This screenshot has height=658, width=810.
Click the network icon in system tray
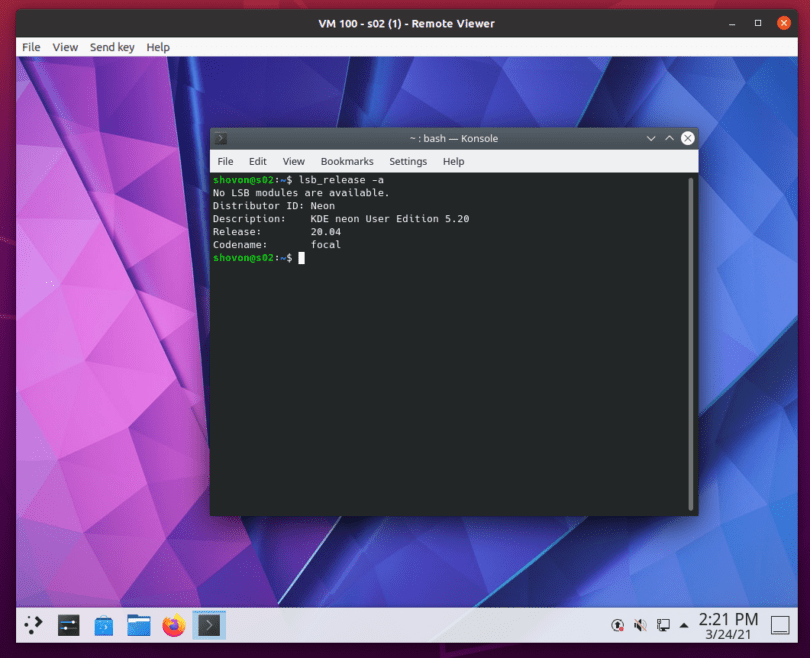point(662,624)
